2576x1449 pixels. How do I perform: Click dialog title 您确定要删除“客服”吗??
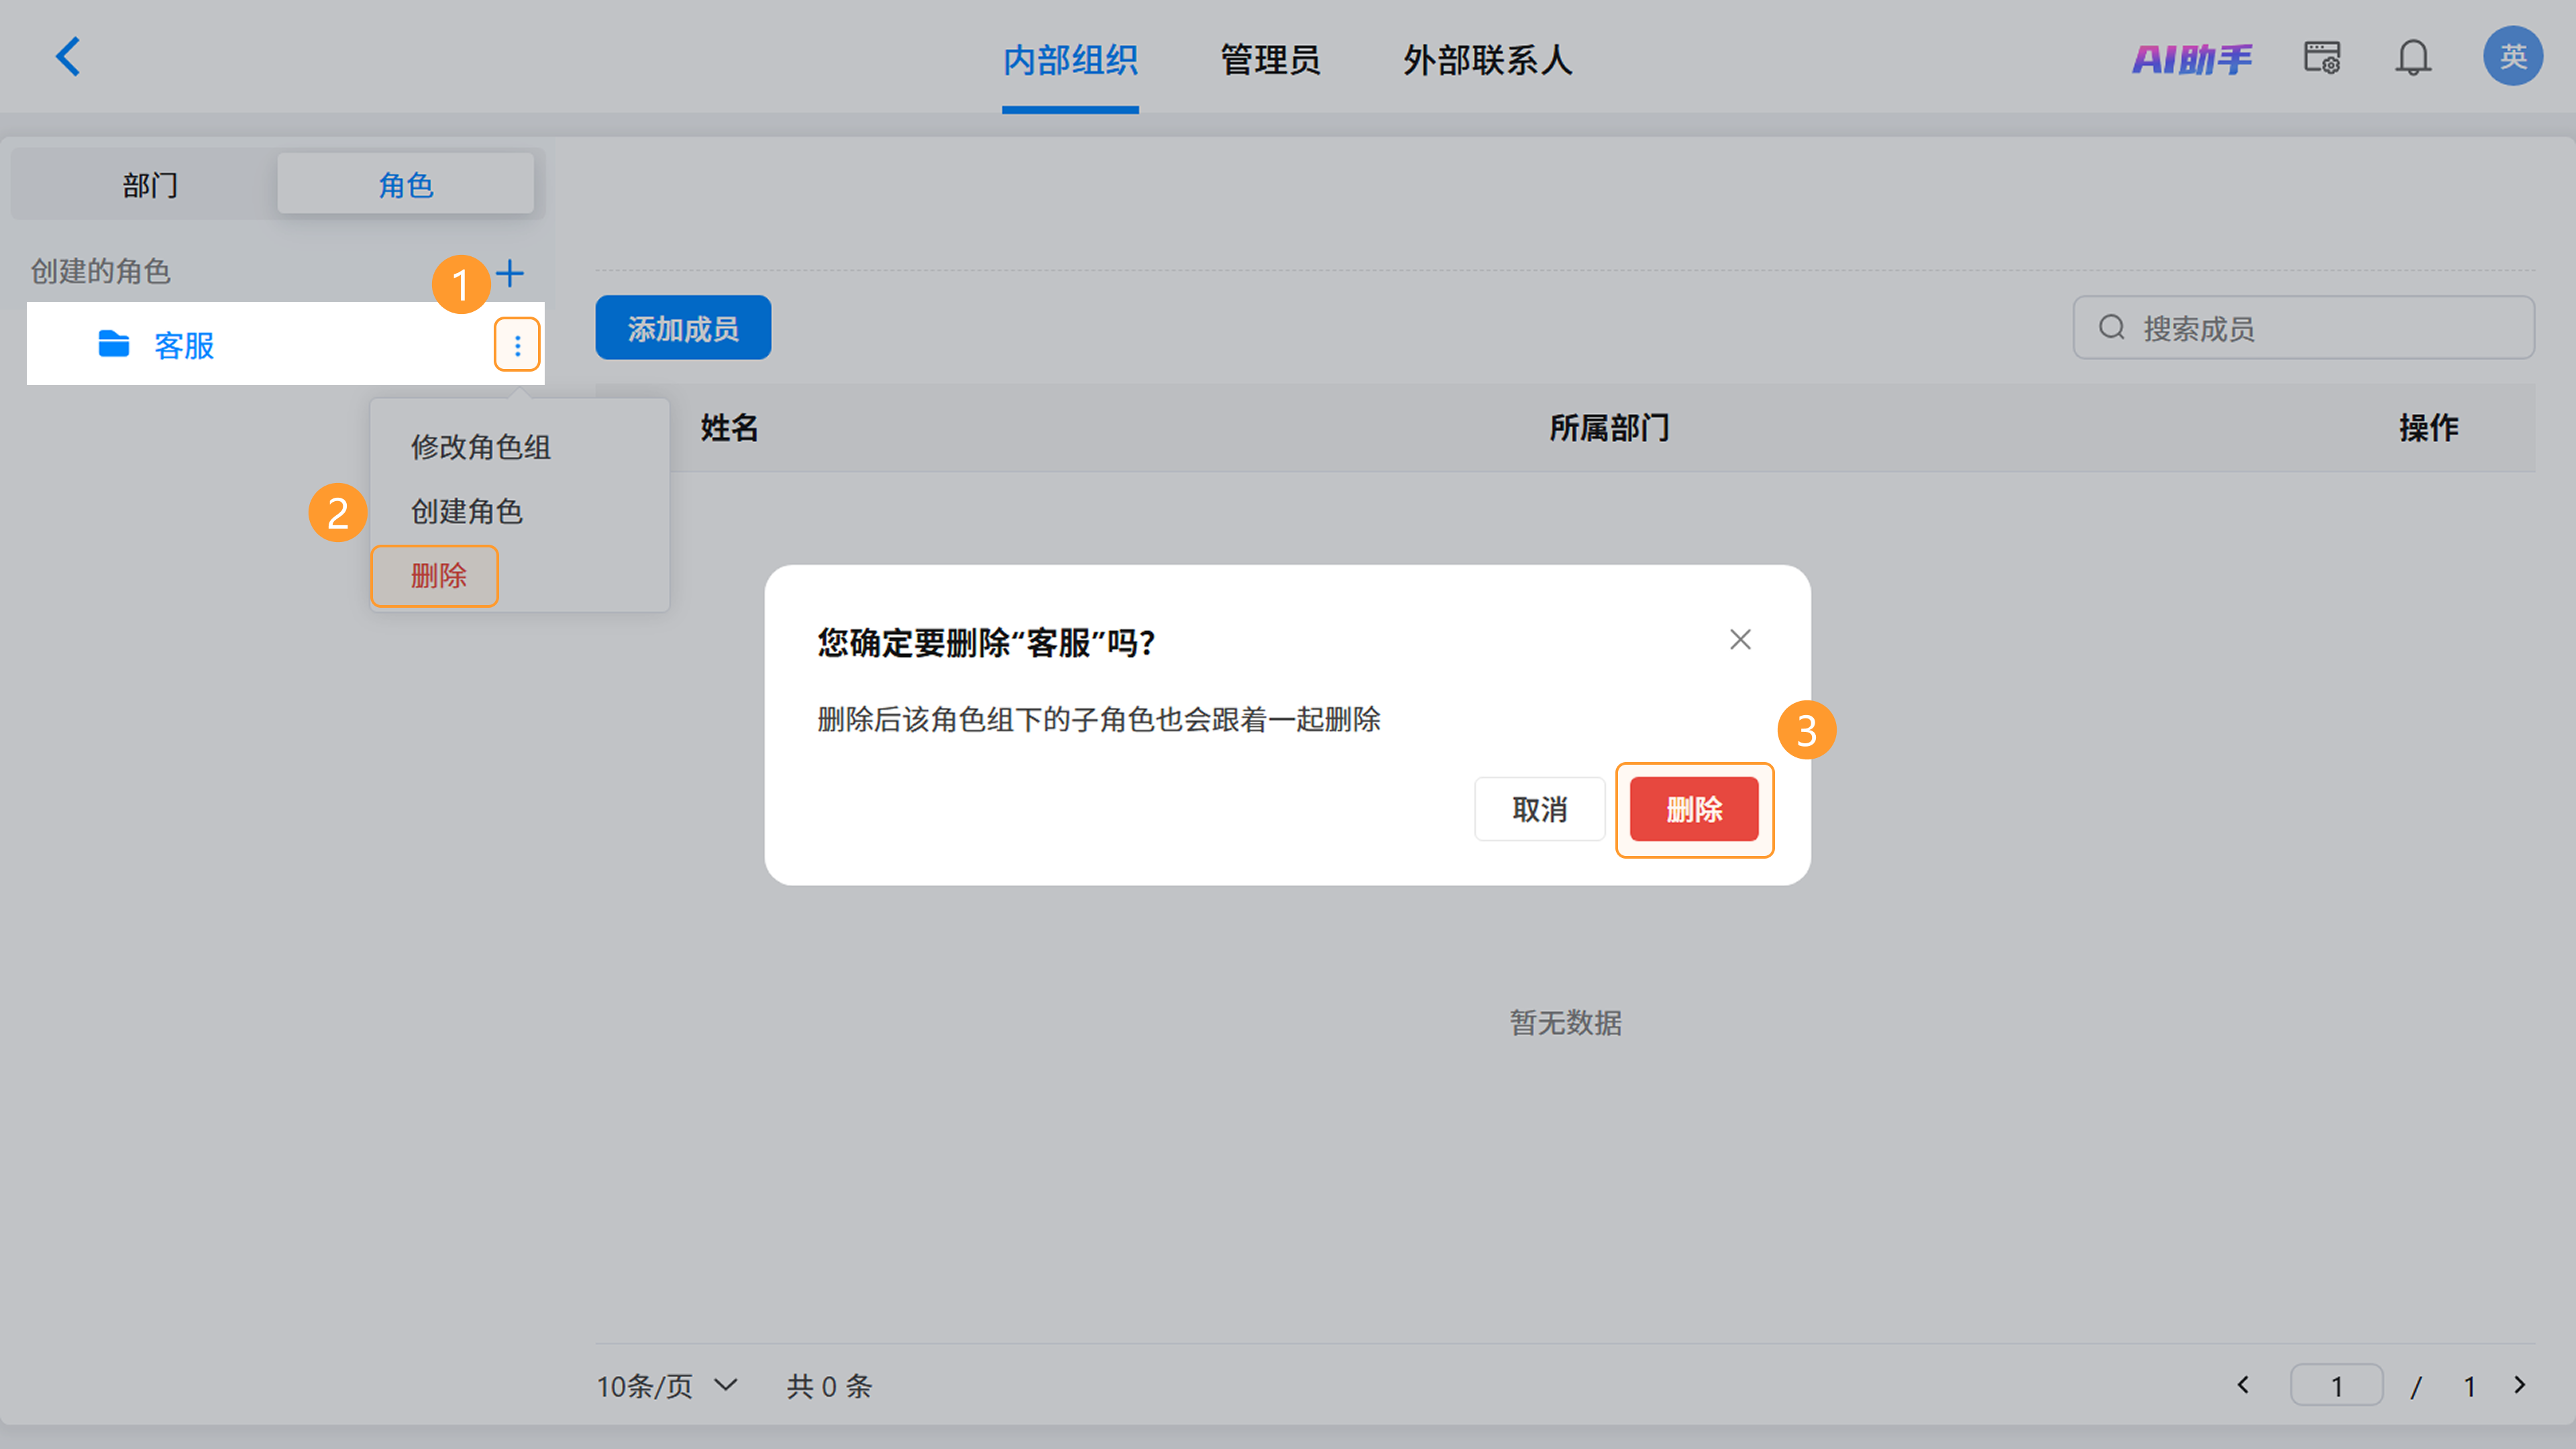pyautogui.click(x=986, y=642)
